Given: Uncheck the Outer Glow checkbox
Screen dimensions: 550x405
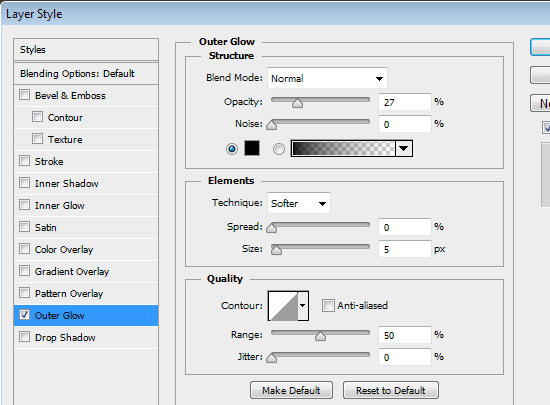Looking at the screenshot, I should pos(24,315).
